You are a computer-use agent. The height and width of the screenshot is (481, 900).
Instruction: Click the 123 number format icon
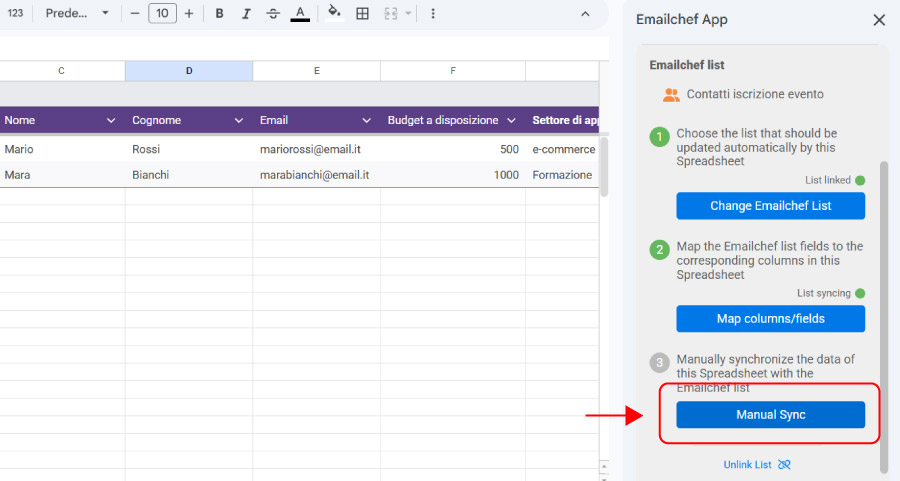(15, 14)
